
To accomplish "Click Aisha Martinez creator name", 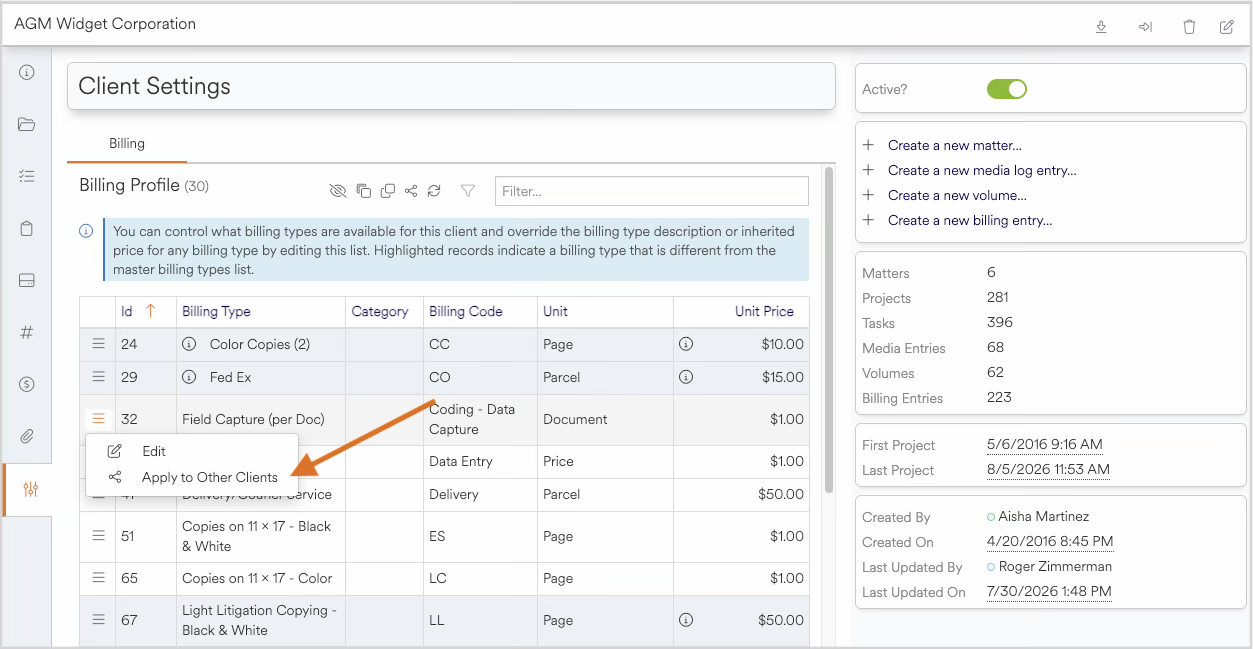I will [x=1044, y=517].
